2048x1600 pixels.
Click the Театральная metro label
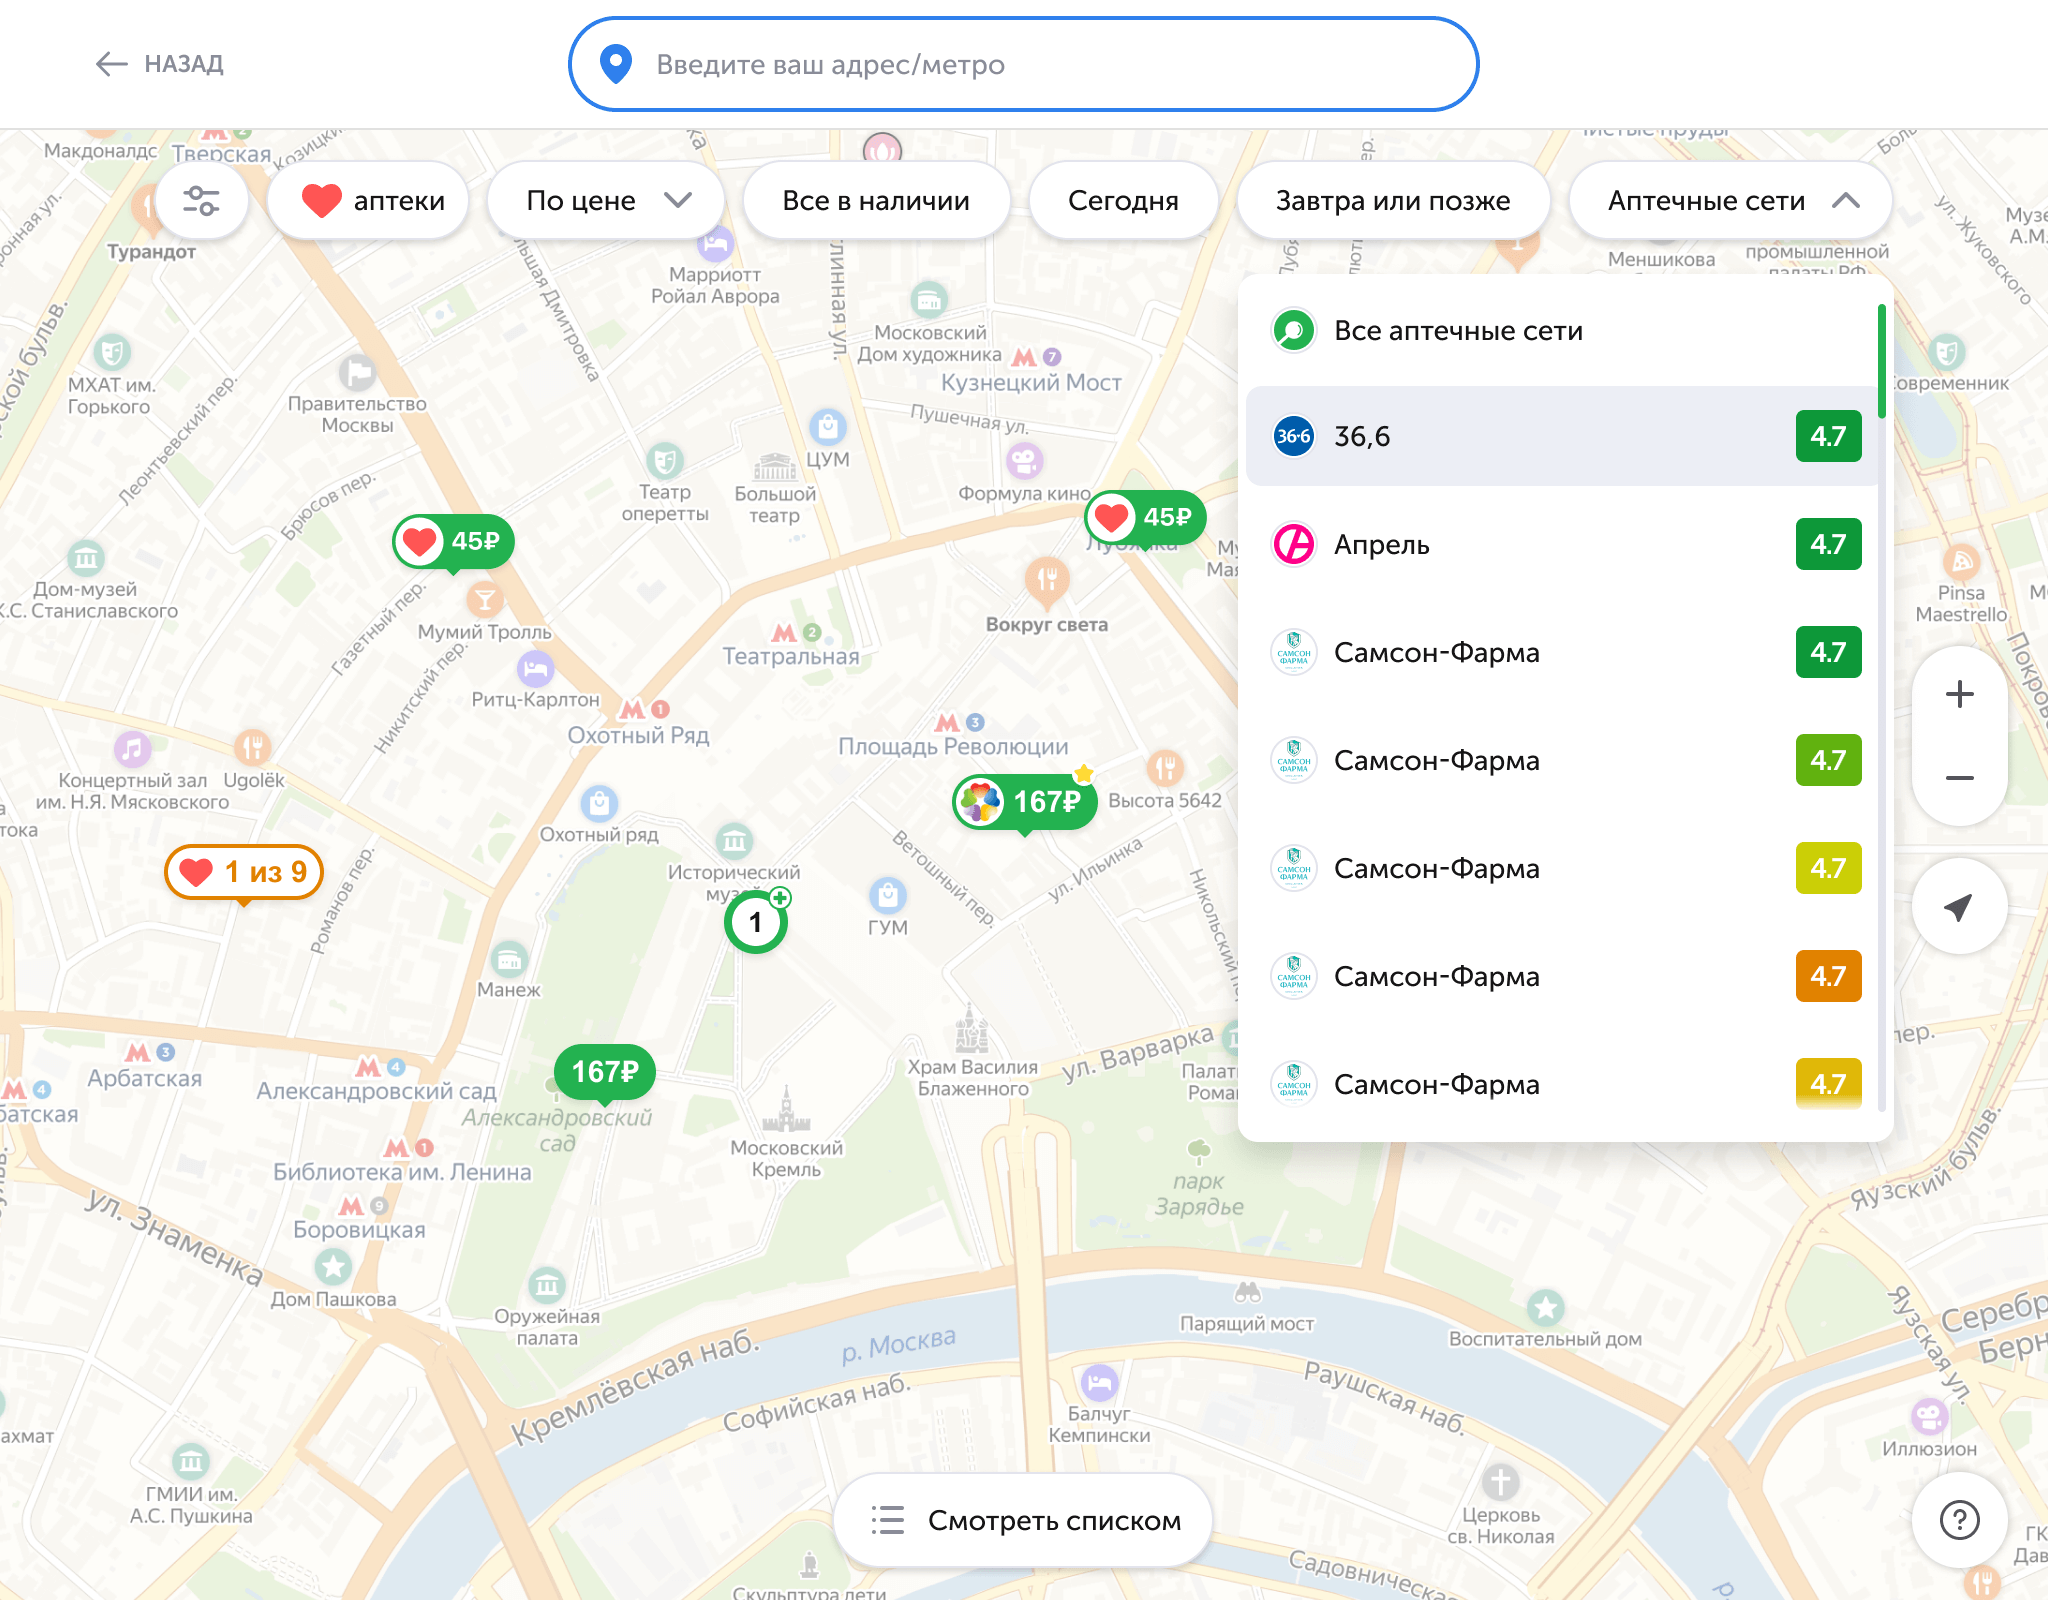[x=791, y=657]
